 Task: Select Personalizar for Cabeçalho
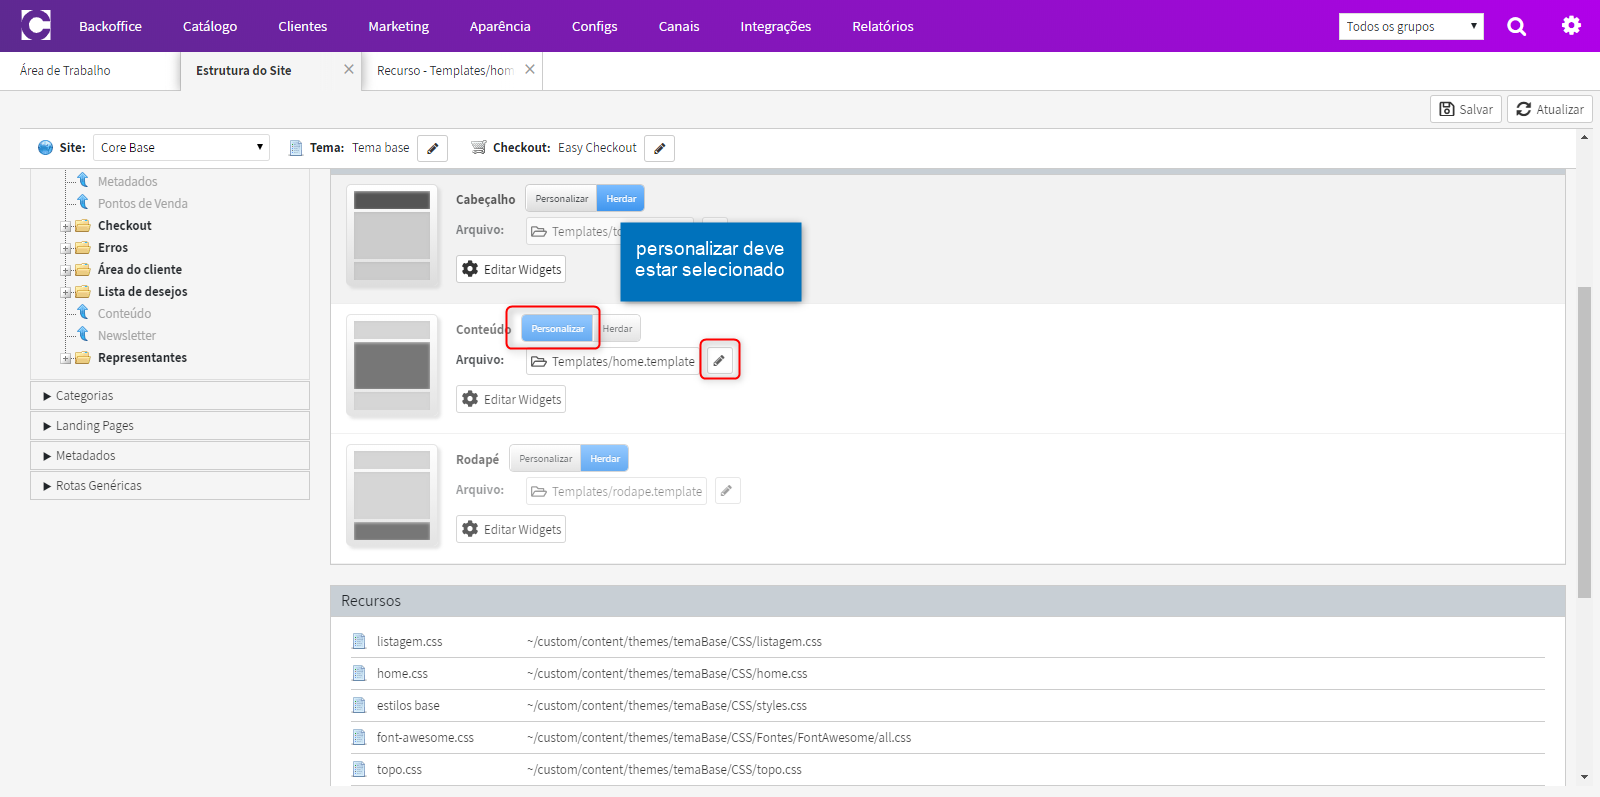561,198
